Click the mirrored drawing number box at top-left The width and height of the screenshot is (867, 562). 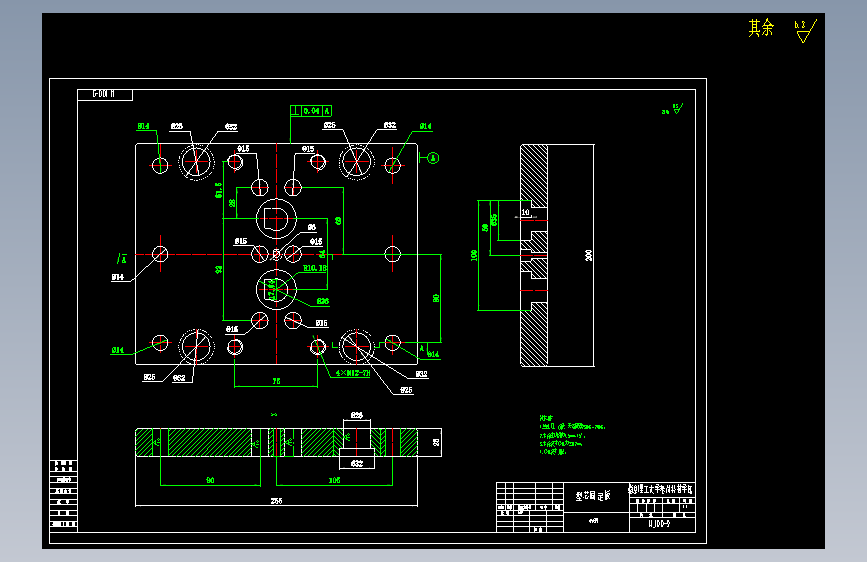105,95
